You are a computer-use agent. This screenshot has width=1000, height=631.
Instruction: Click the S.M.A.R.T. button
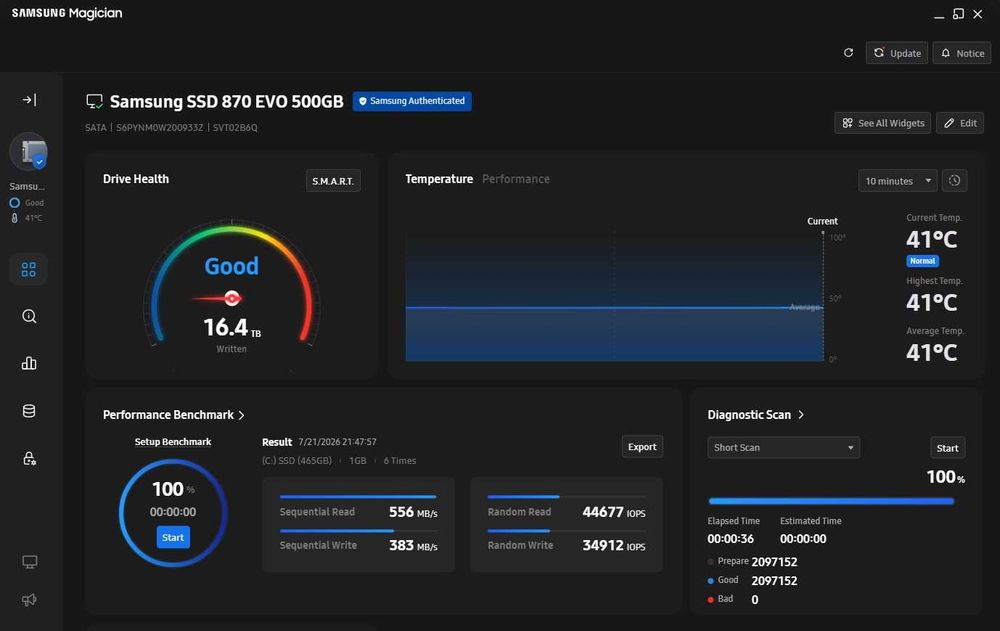(333, 181)
